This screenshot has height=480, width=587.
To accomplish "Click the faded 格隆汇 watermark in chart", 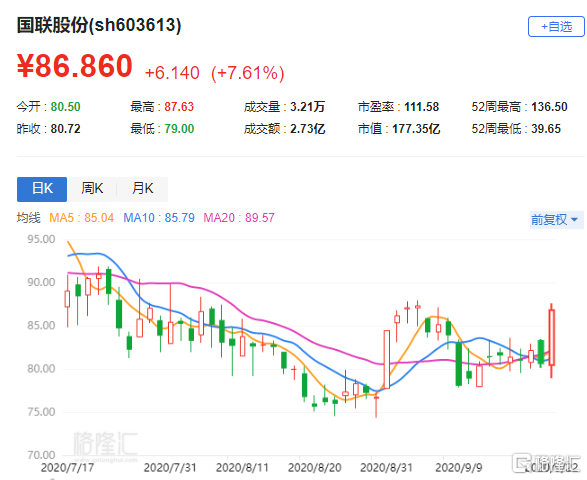I will point(106,445).
